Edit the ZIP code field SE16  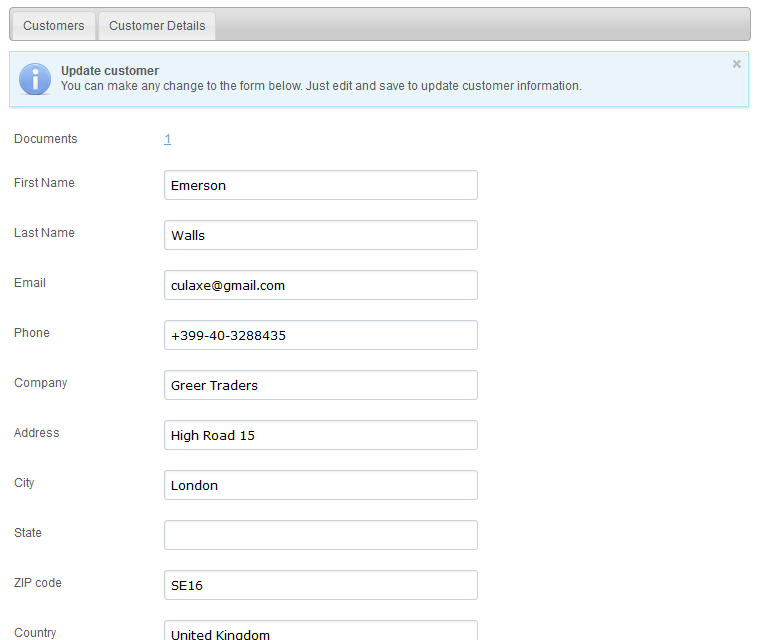321,585
